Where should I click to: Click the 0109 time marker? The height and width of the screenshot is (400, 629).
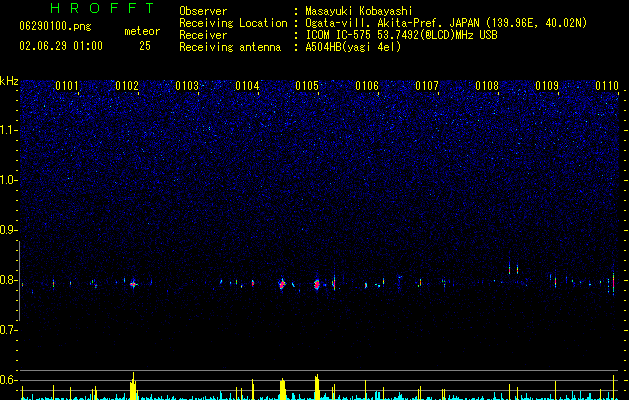(547, 86)
